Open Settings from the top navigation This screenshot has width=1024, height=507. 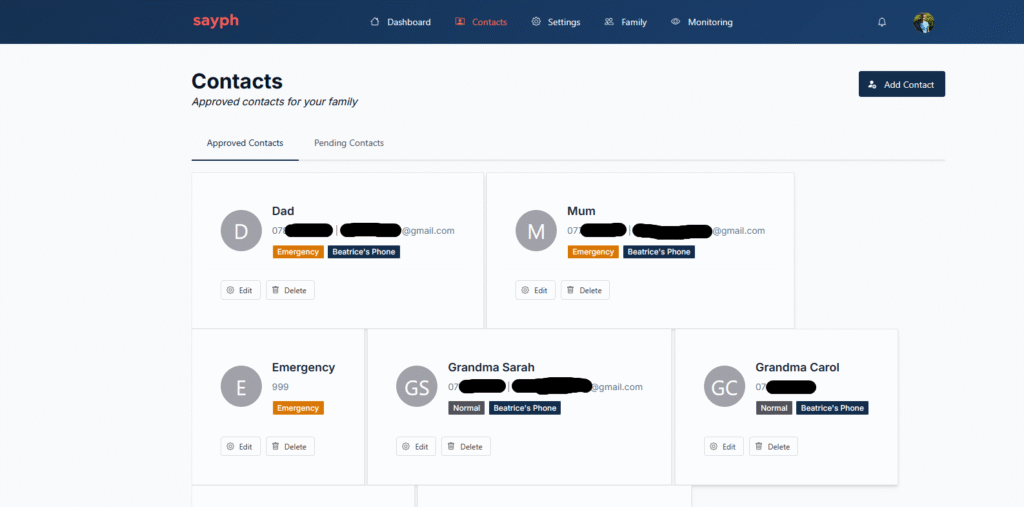[555, 22]
